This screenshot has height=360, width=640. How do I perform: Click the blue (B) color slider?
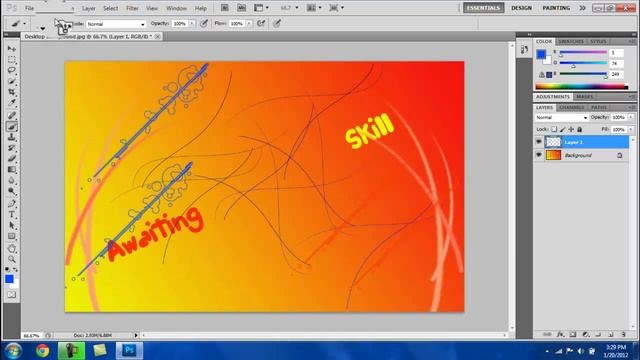pyautogui.click(x=583, y=74)
